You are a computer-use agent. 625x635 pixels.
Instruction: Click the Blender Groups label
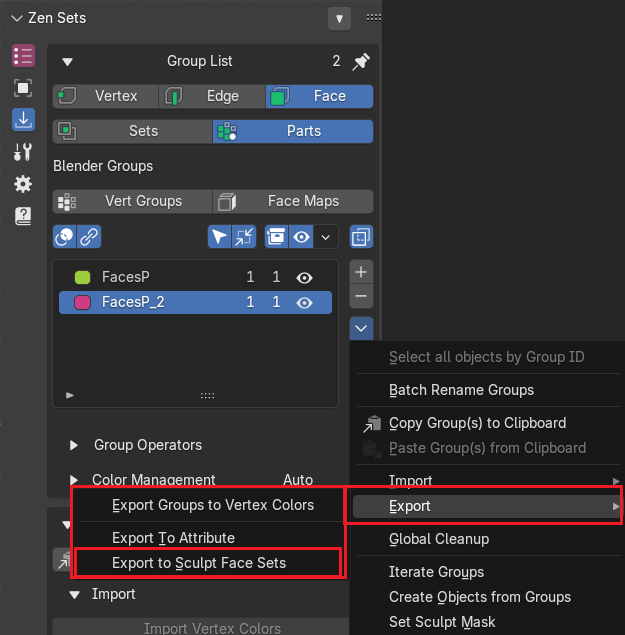pyautogui.click(x=103, y=166)
